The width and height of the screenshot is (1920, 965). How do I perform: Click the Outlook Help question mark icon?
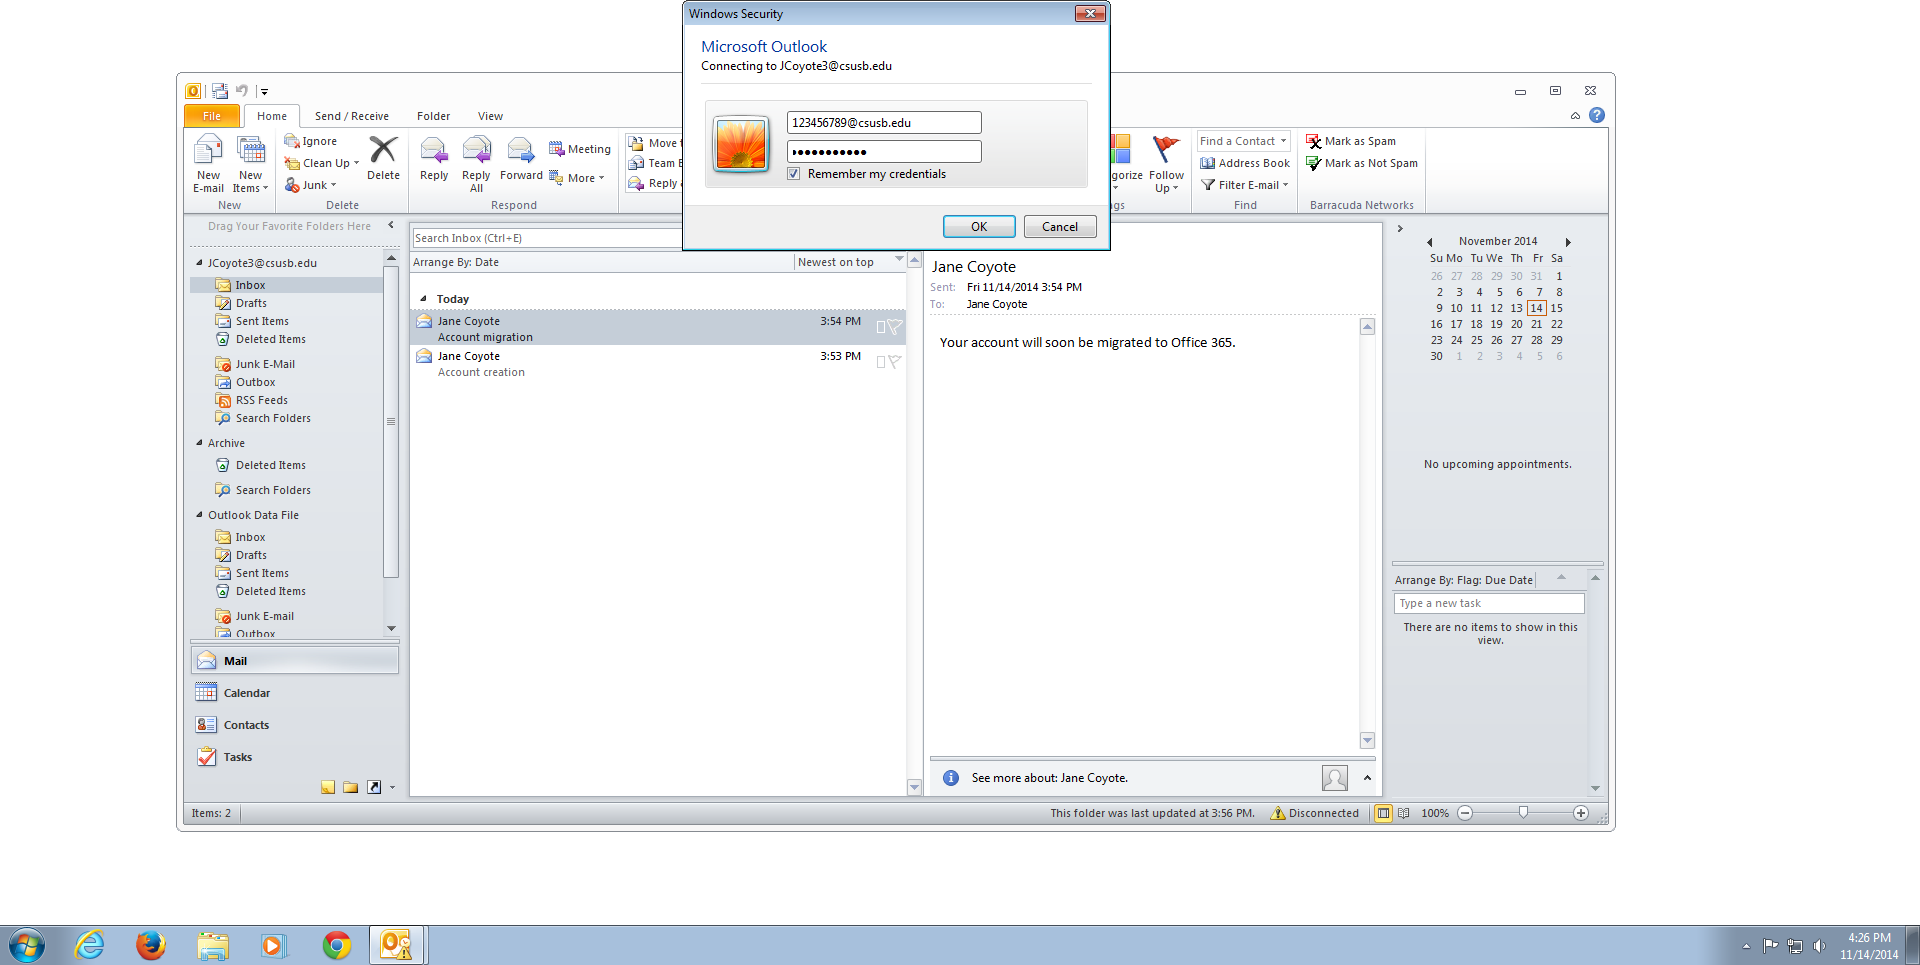click(x=1597, y=115)
